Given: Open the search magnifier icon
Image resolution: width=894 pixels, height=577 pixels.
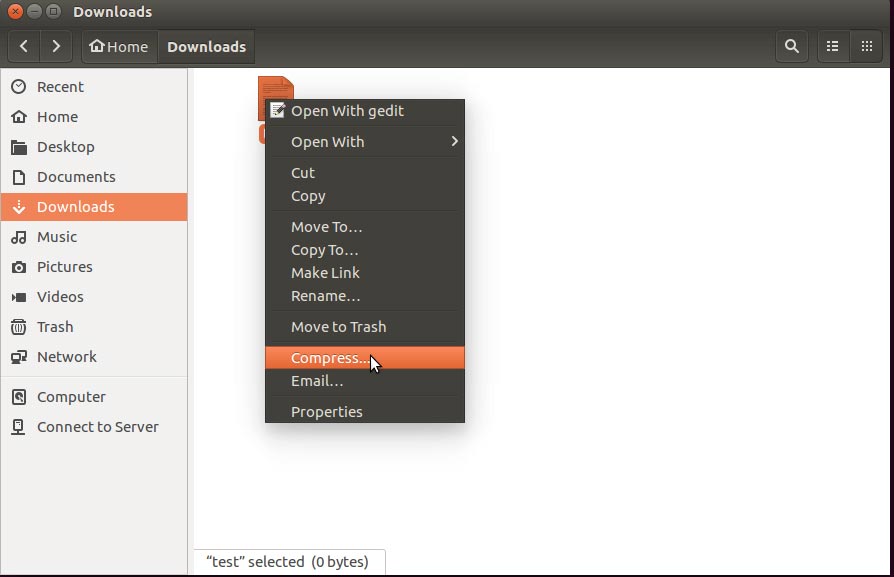Looking at the screenshot, I should tap(791, 46).
